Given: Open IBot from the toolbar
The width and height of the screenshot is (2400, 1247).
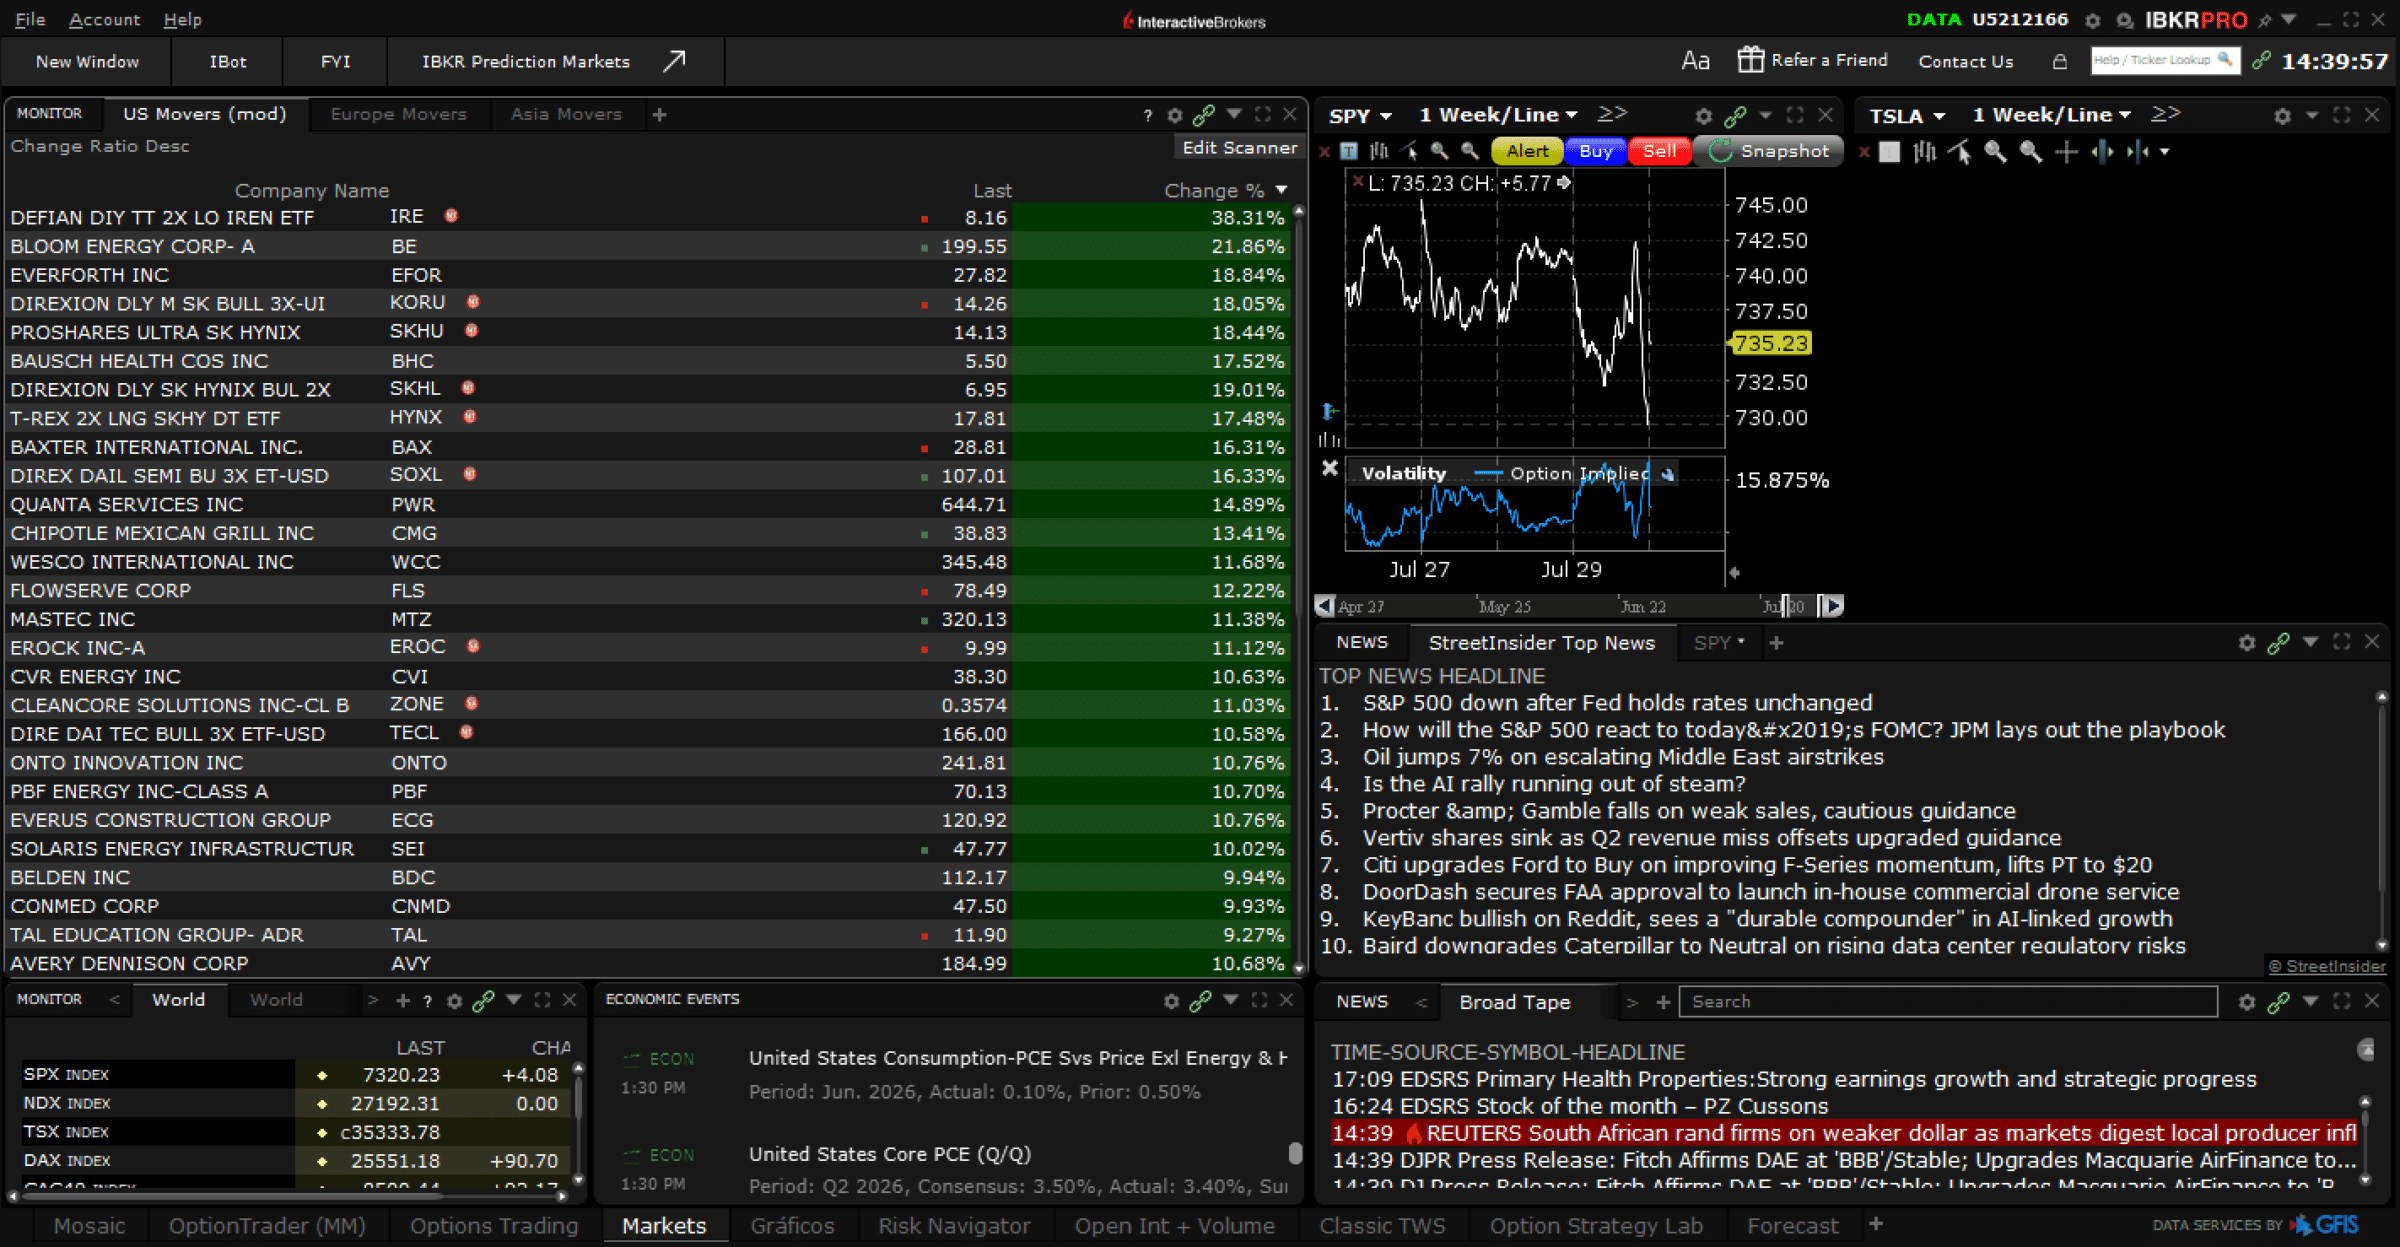Looking at the screenshot, I should pos(228,61).
